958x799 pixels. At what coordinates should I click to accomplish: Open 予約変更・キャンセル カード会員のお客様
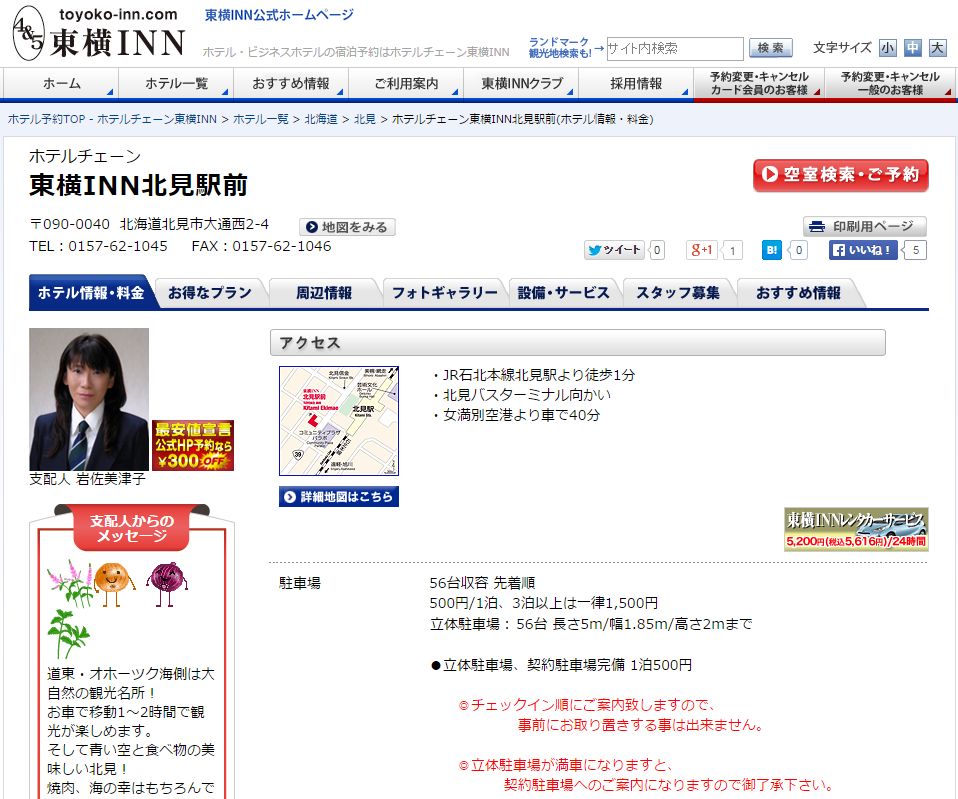point(759,84)
